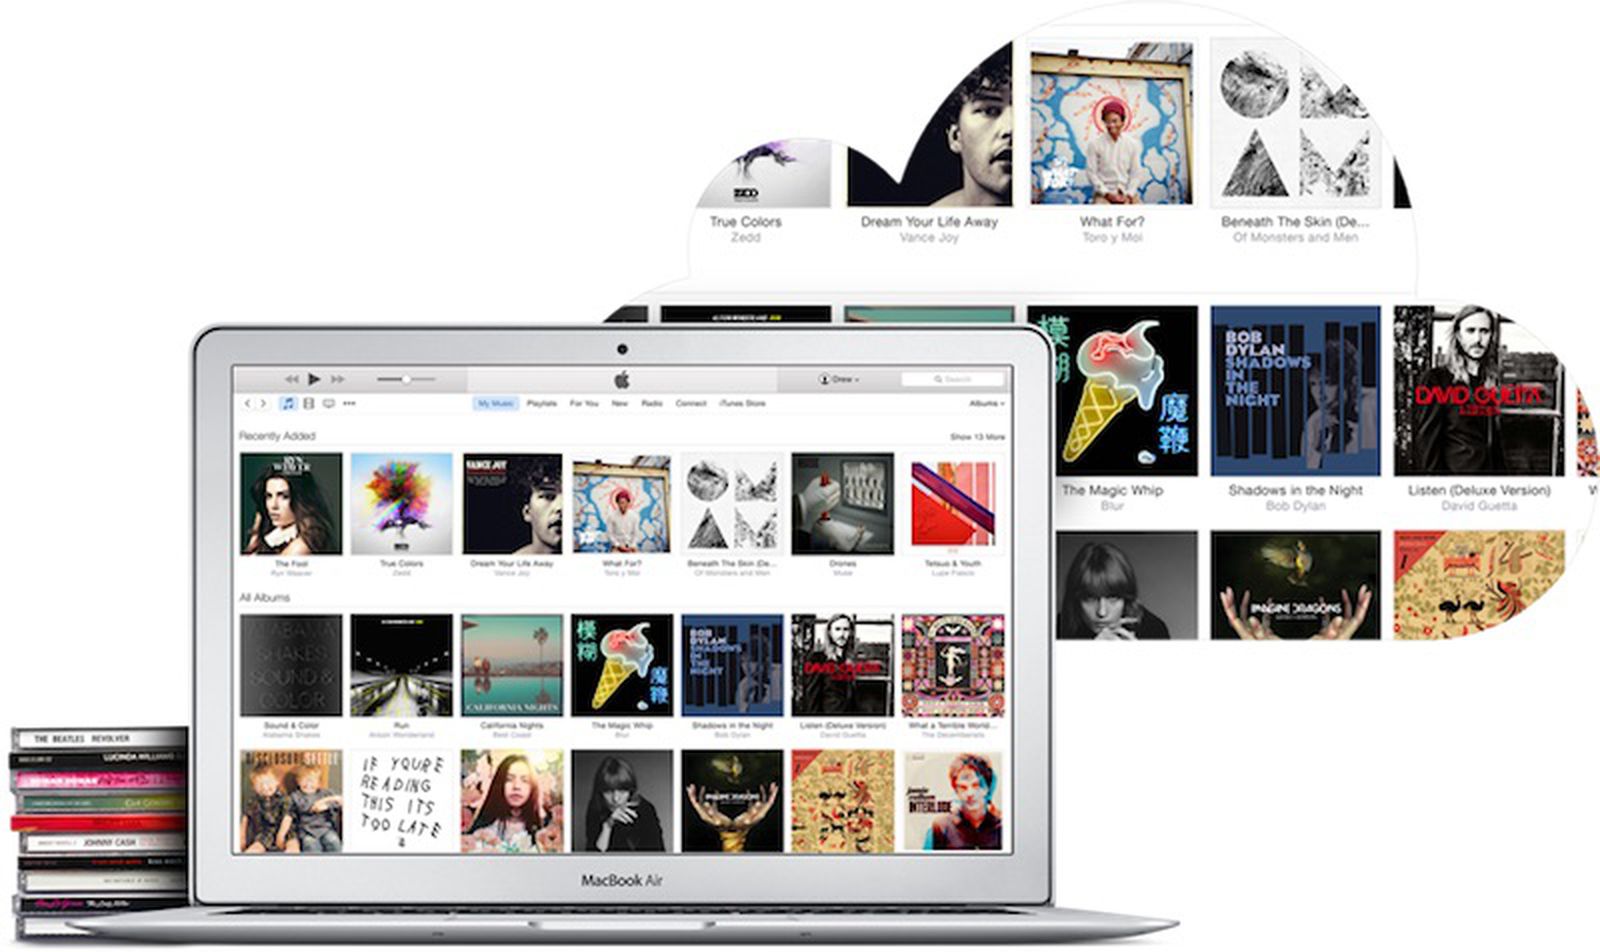Open the TV Shows library icon
1600x952 pixels.
(328, 404)
